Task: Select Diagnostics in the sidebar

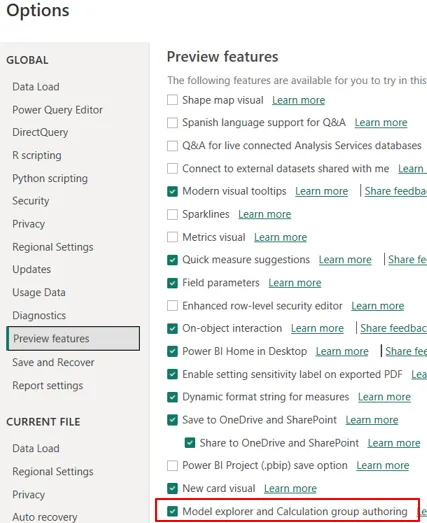Action: point(39,316)
